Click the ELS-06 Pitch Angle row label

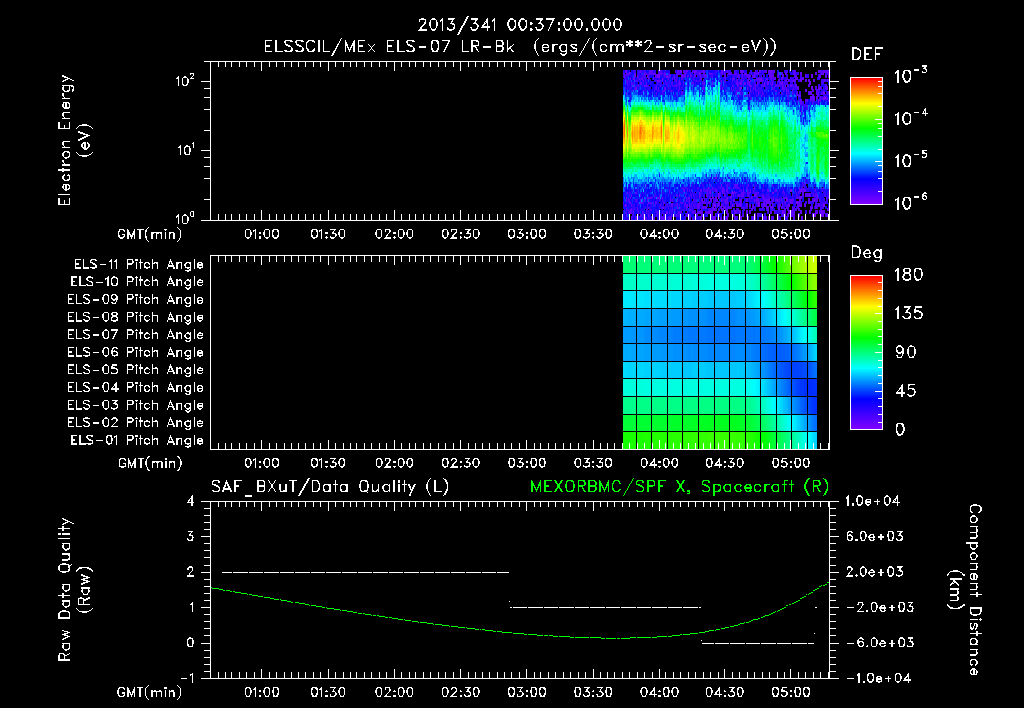(135, 353)
